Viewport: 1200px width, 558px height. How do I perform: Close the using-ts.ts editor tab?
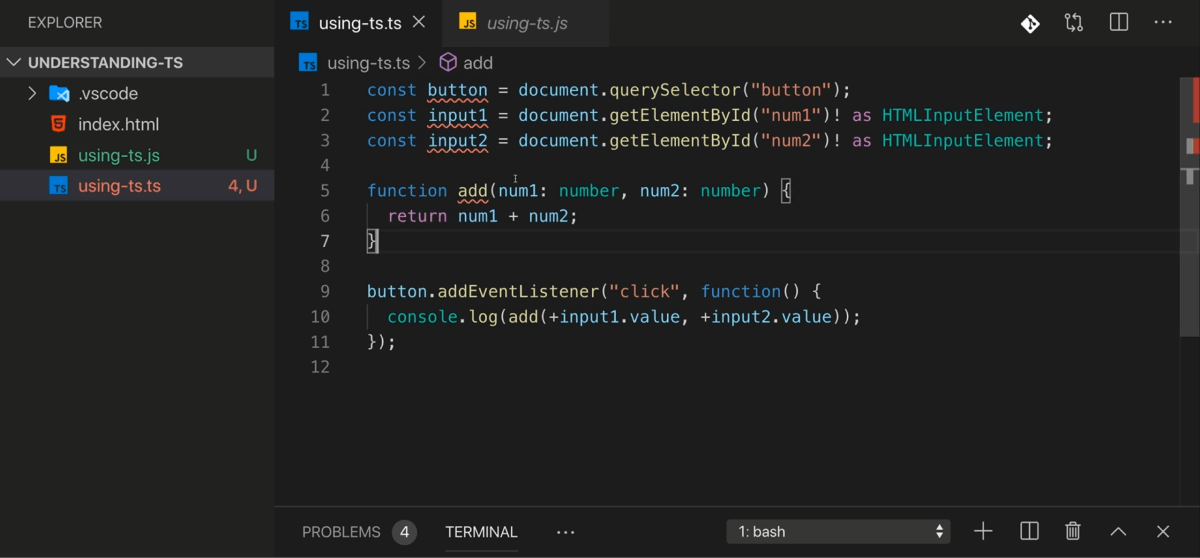coord(419,22)
